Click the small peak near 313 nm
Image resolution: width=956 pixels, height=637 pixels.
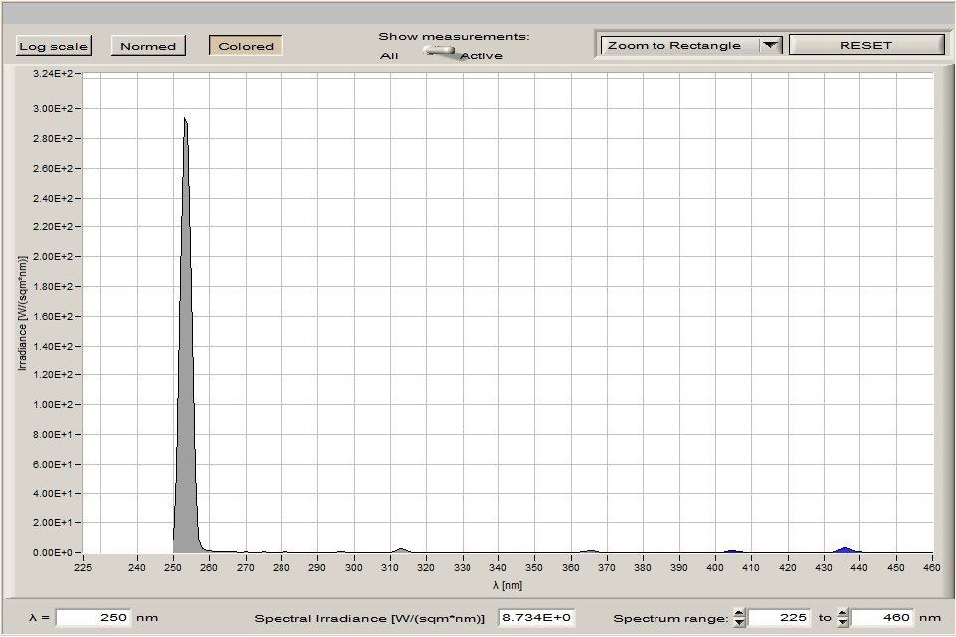[x=401, y=550]
